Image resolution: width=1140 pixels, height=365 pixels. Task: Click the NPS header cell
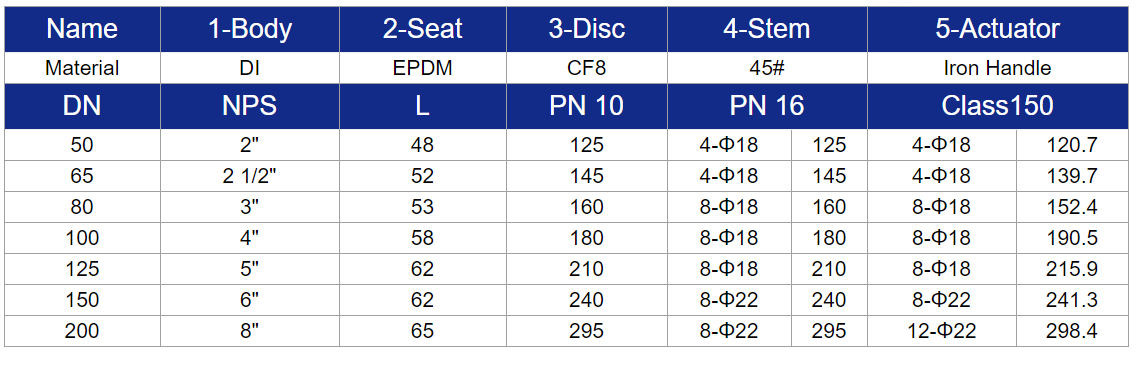(250, 106)
